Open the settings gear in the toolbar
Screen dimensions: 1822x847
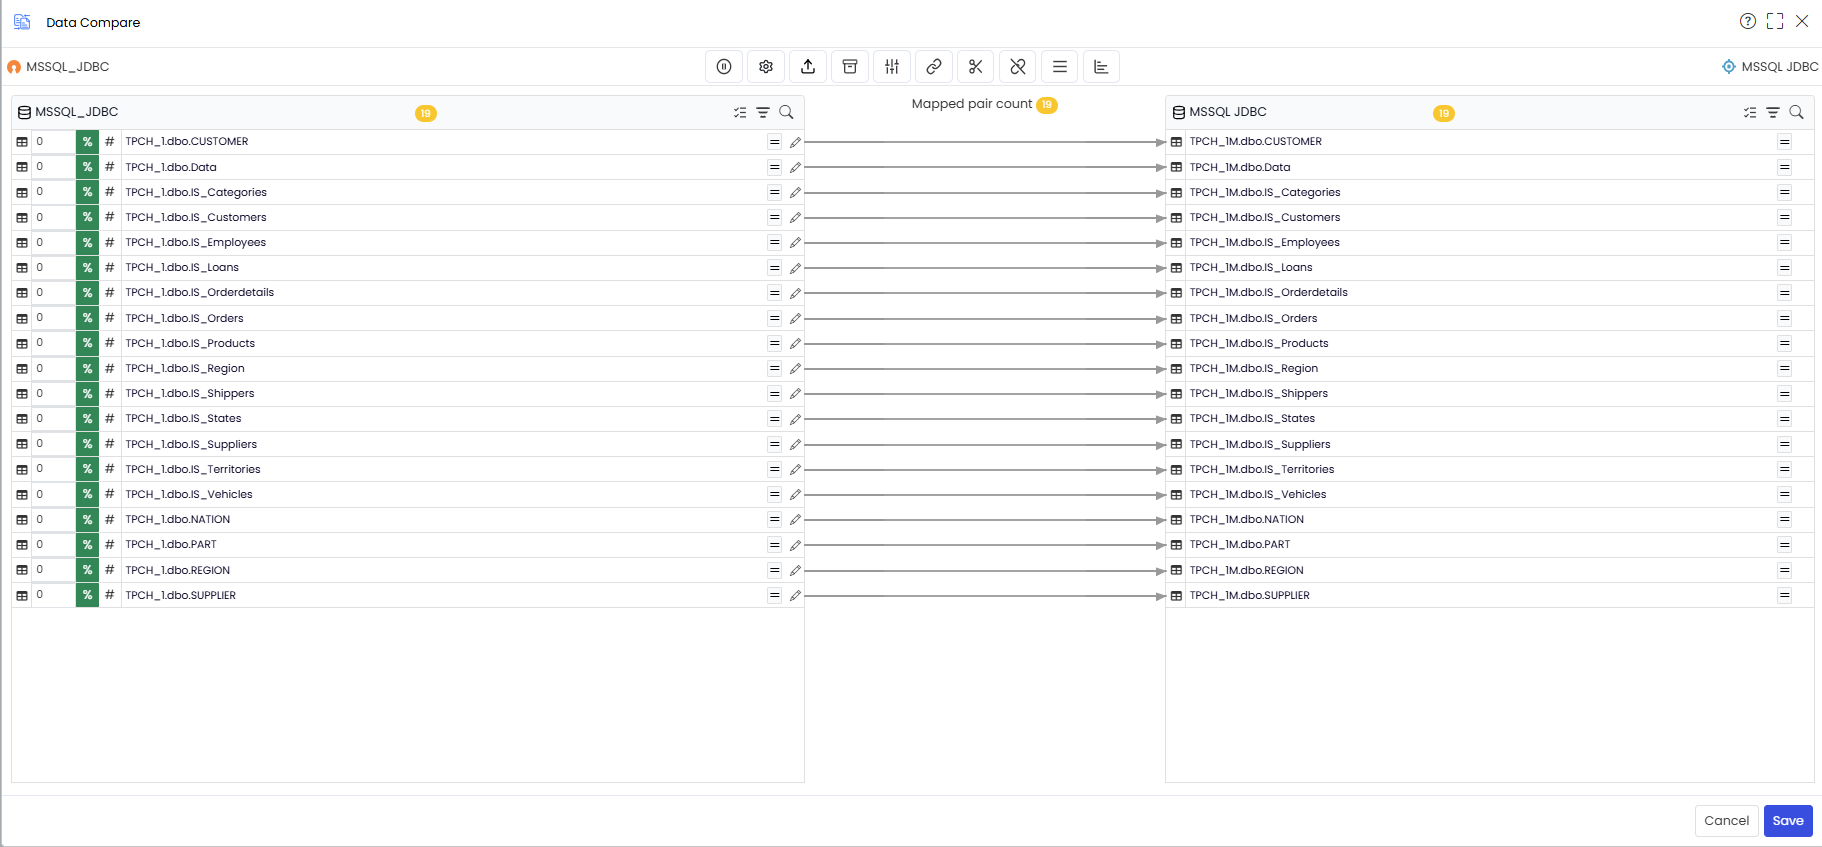pyautogui.click(x=766, y=67)
